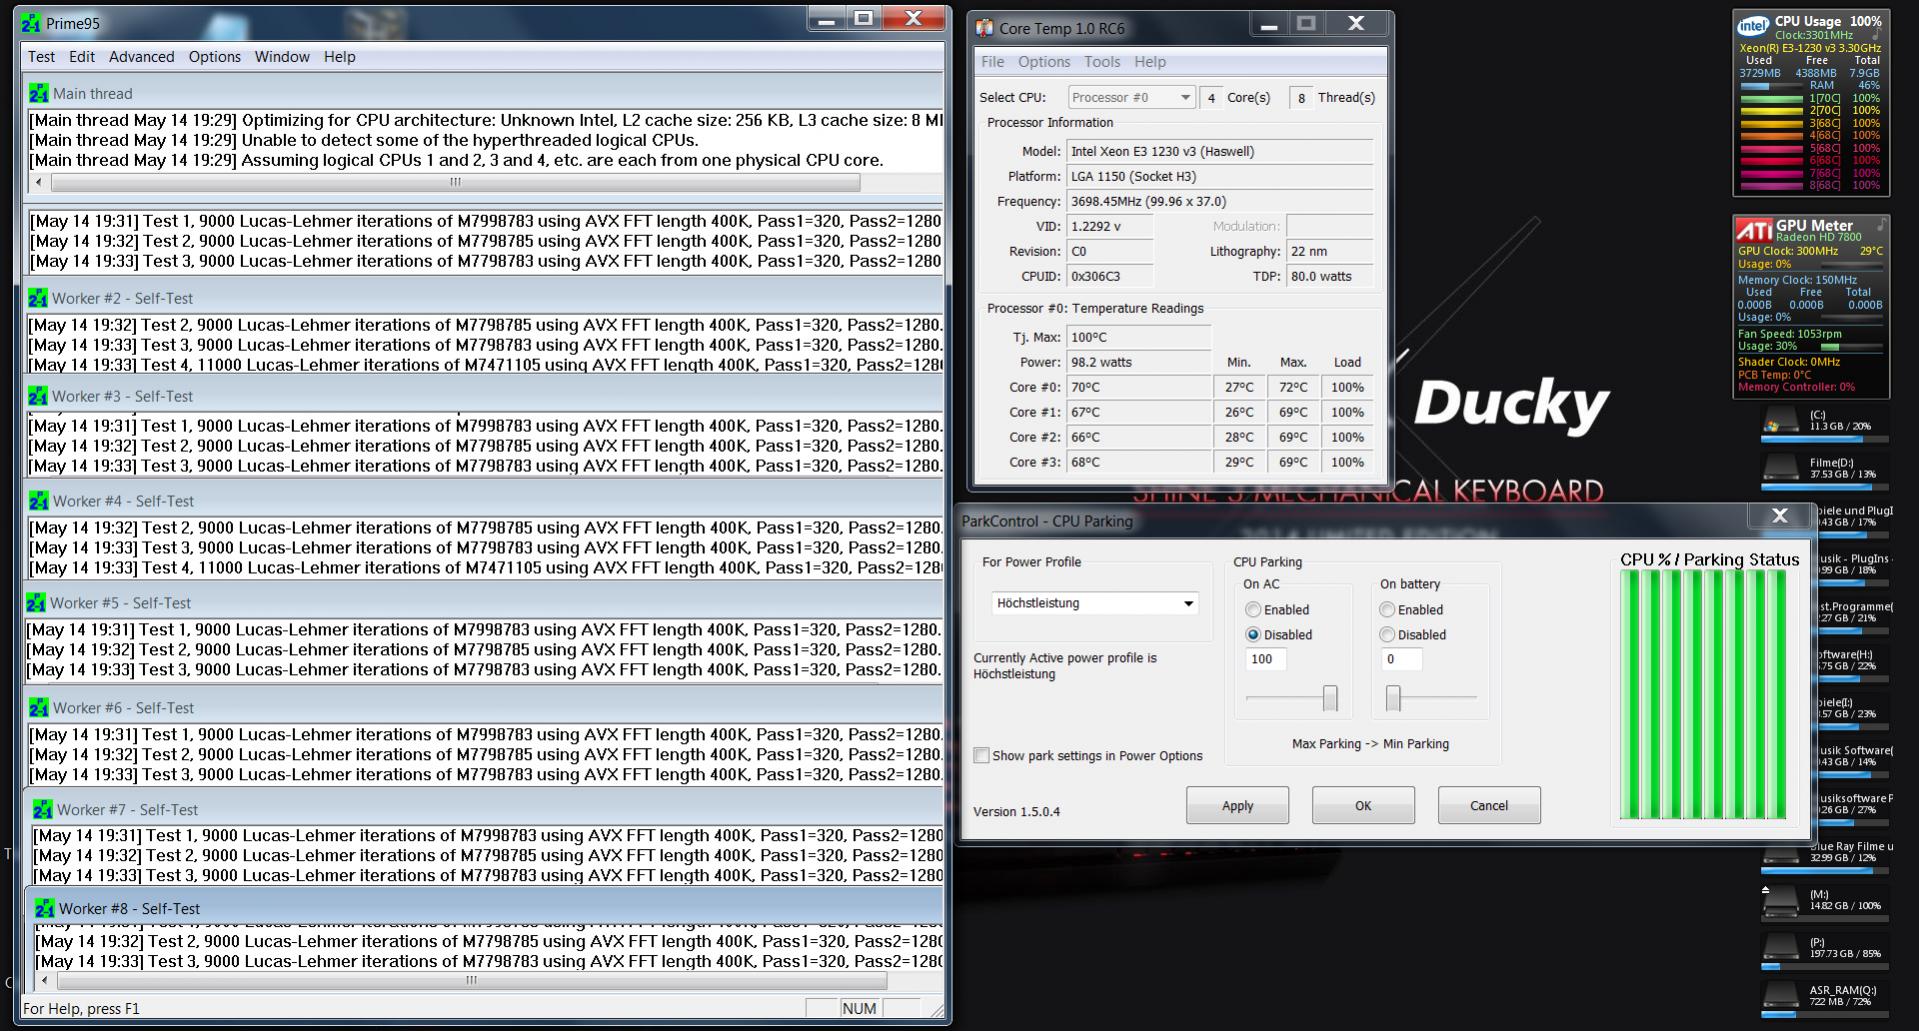Click Version 1.5.0.4 text in ParkControl
The width and height of the screenshot is (1919, 1031).
(x=1016, y=812)
